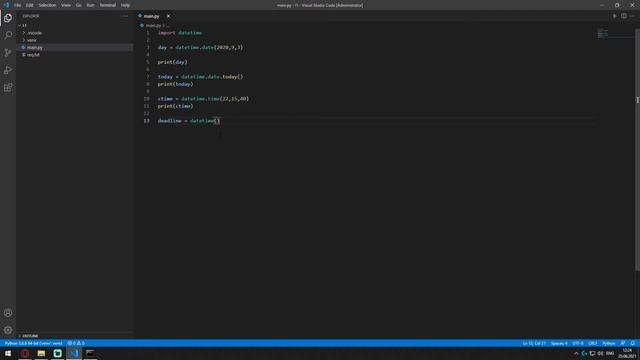Open the Search view in activity bar
This screenshot has width=640, height=360.
pyautogui.click(x=8, y=35)
